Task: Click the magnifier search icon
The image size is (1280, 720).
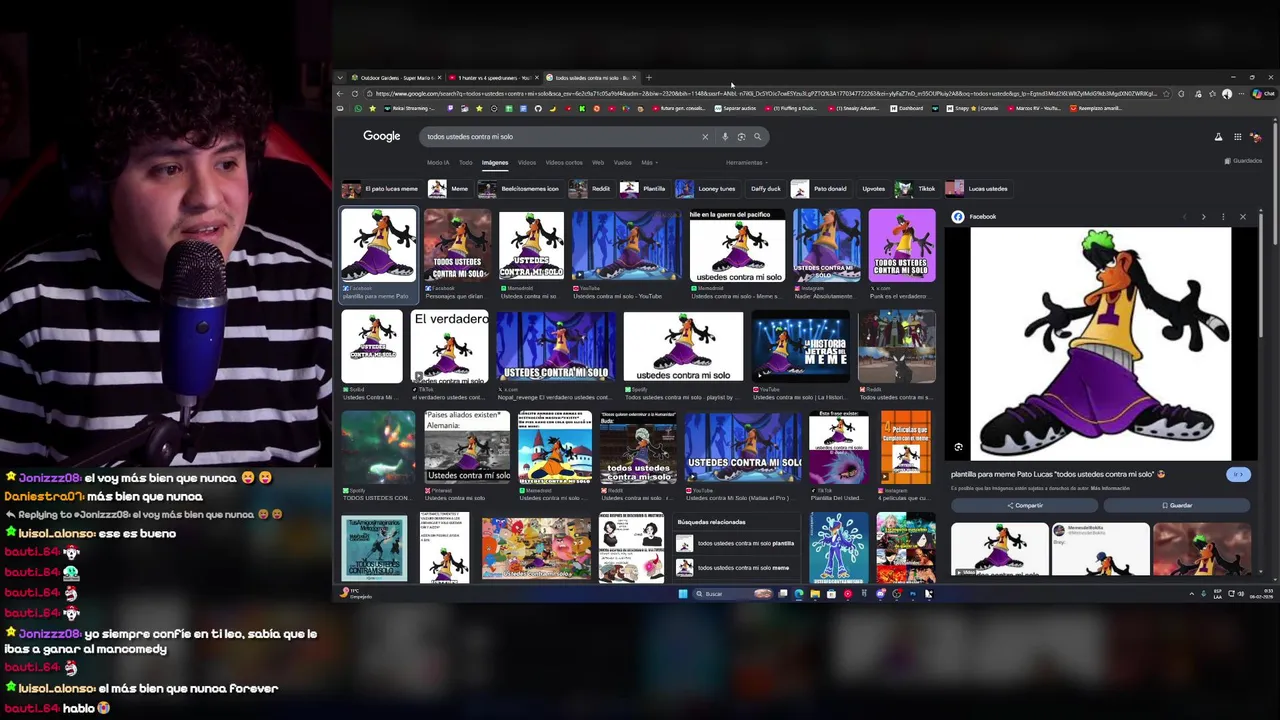Action: coord(758,137)
